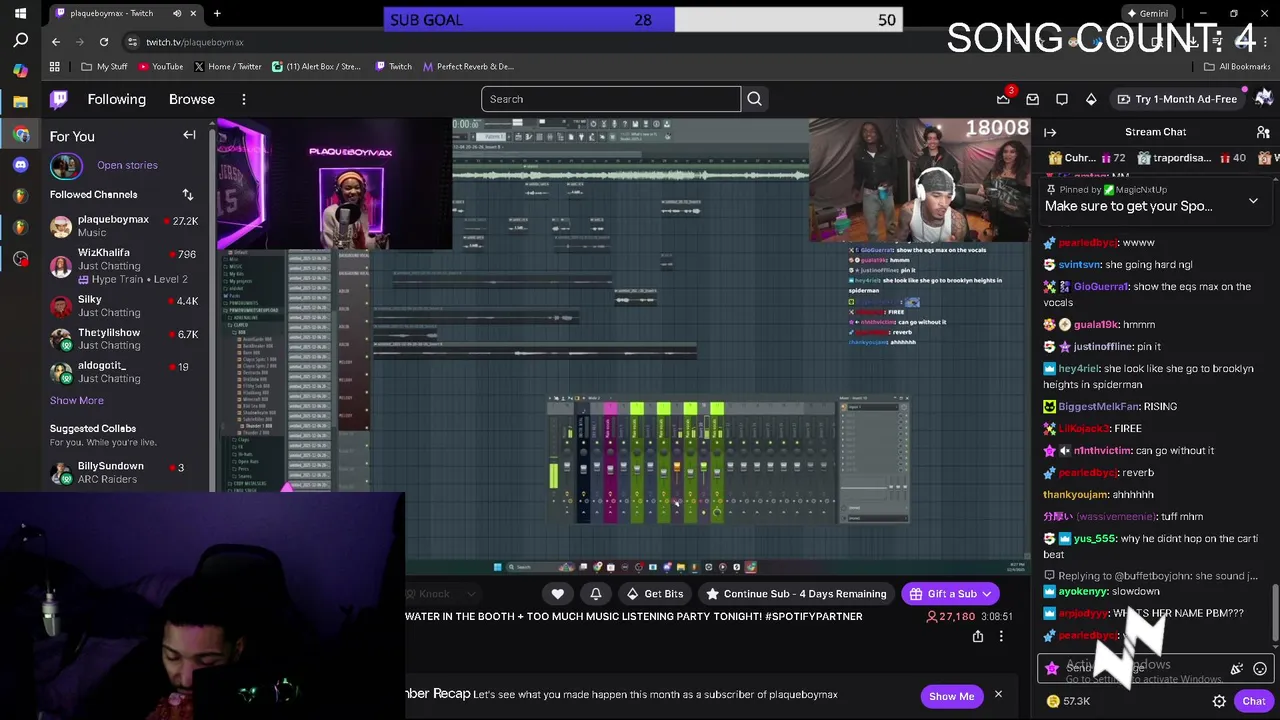Open All Bookmarks folder
1280x720 pixels.
1237,67
